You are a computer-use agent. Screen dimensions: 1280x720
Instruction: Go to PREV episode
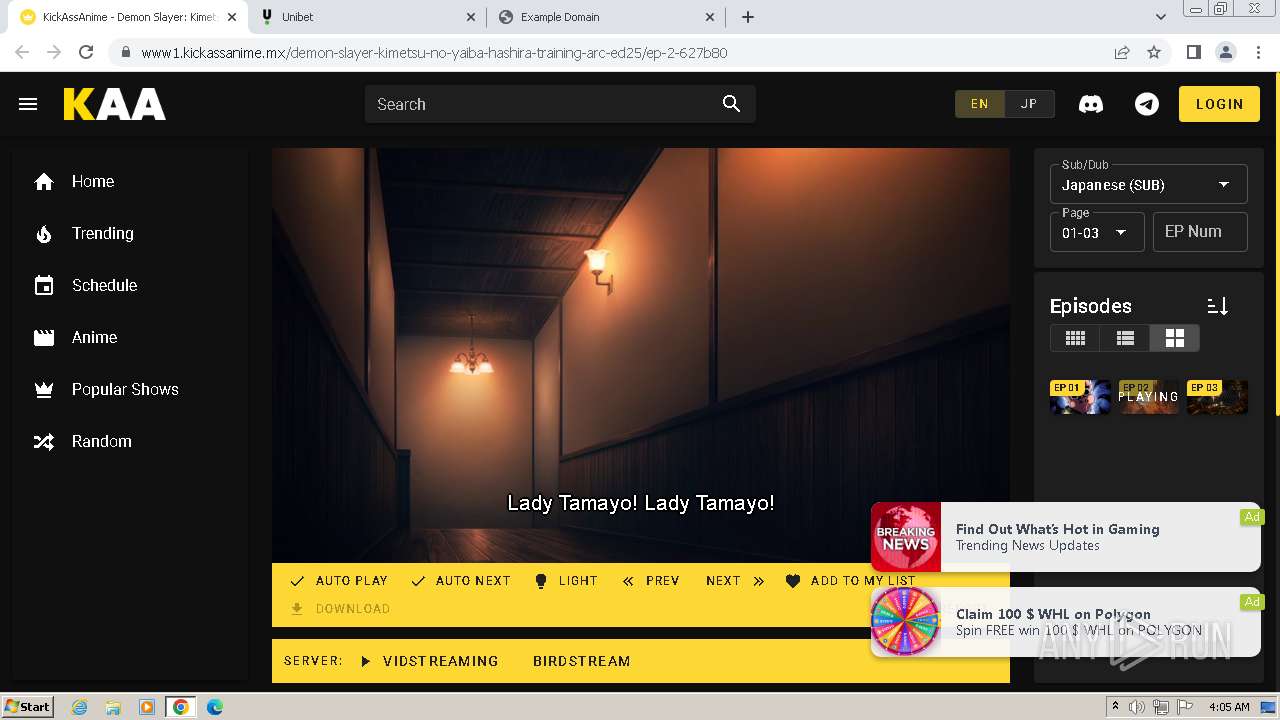click(x=651, y=581)
